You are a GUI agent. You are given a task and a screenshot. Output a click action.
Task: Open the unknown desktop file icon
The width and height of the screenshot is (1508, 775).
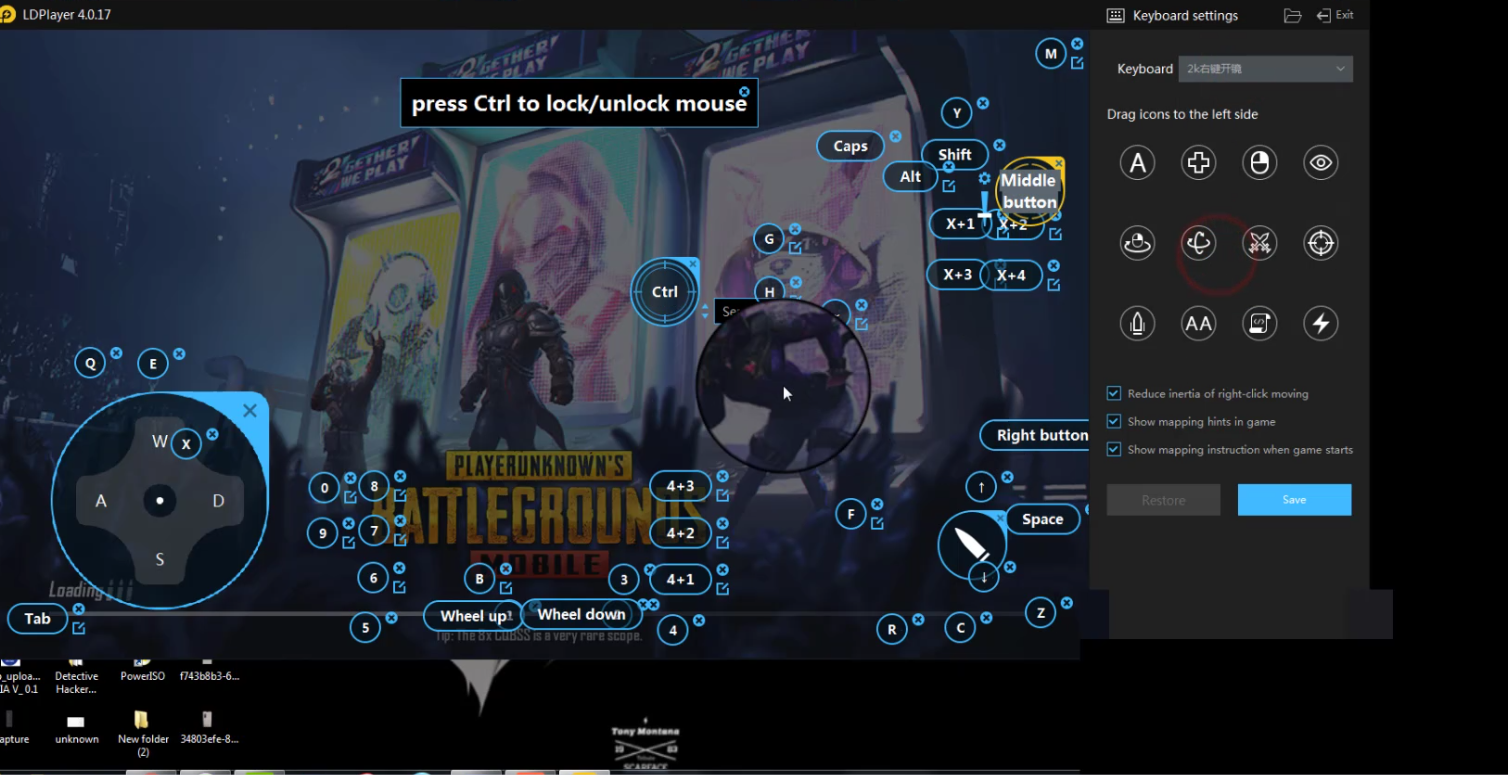77,728
